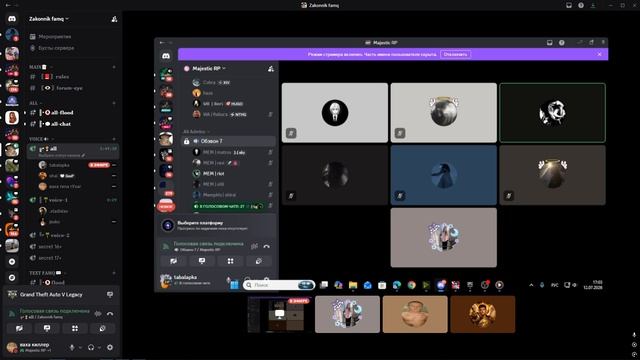Open the inbox icon in title bar
Screen dimensions: 640x360
pos(569,5)
